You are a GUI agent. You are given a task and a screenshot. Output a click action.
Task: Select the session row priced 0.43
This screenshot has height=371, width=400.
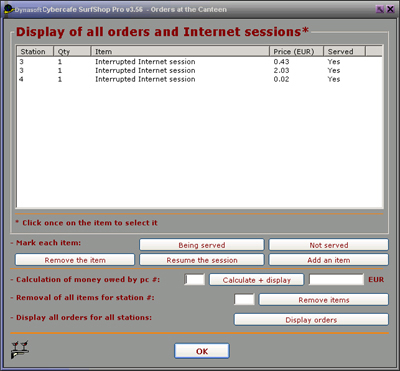(199, 62)
